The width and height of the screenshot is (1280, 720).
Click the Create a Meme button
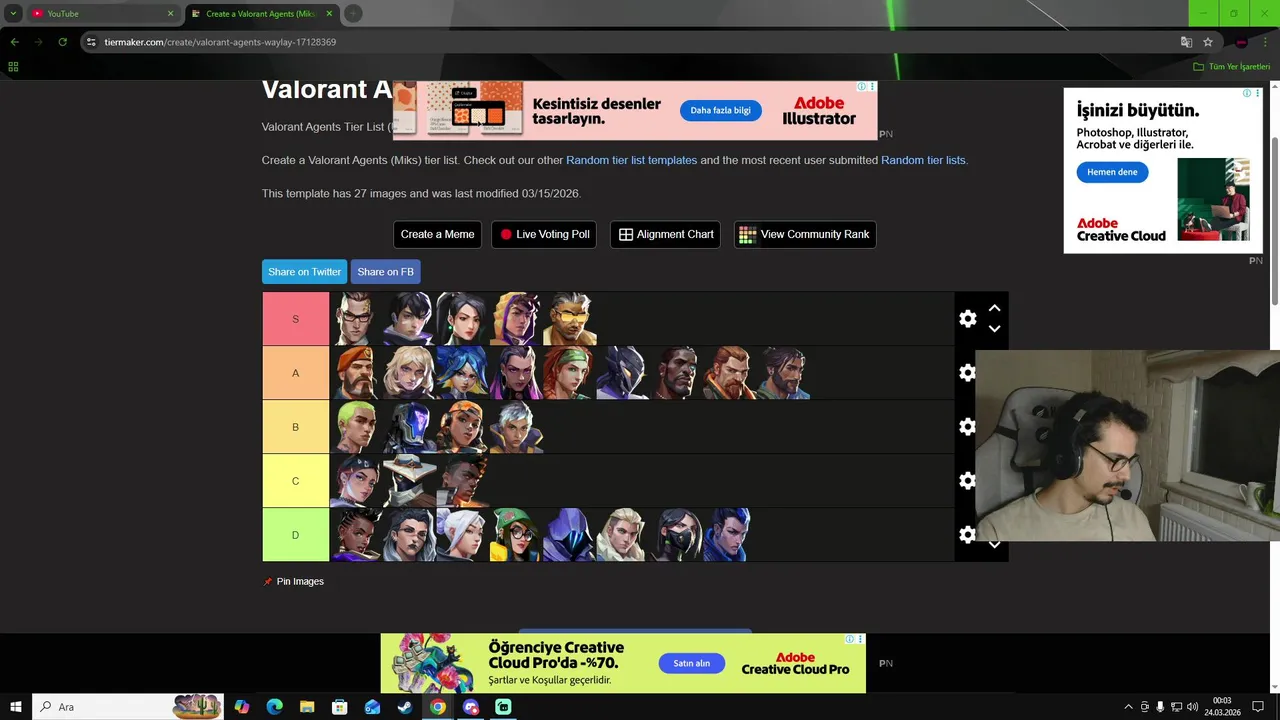pyautogui.click(x=437, y=234)
